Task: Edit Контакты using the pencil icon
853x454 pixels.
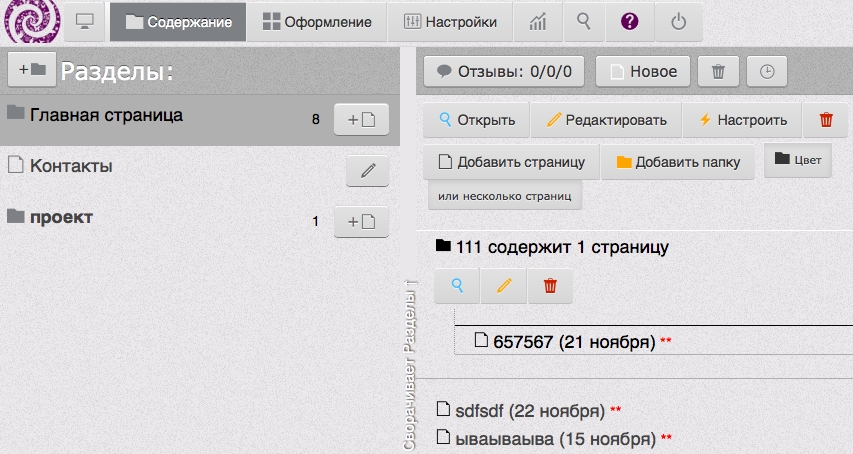Action: coord(367,171)
